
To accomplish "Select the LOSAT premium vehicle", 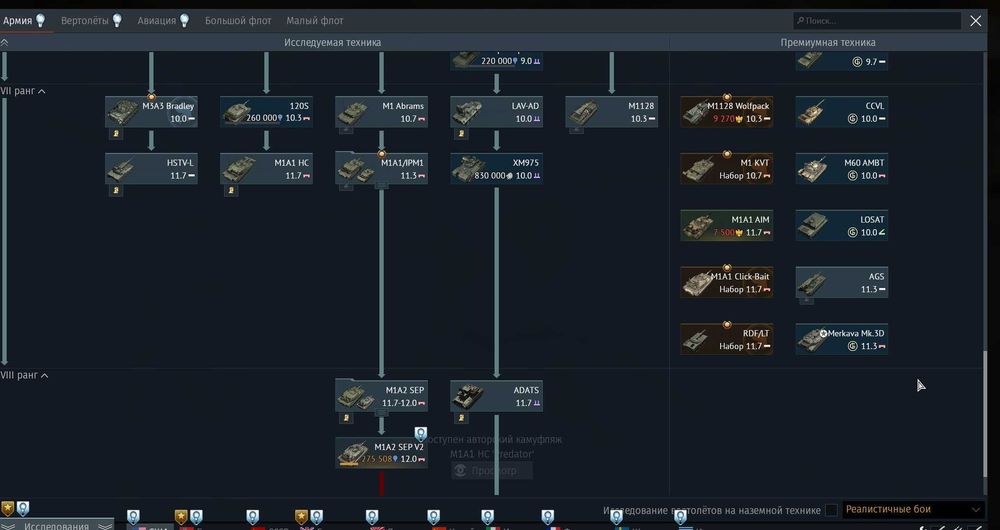I will 842,226.
